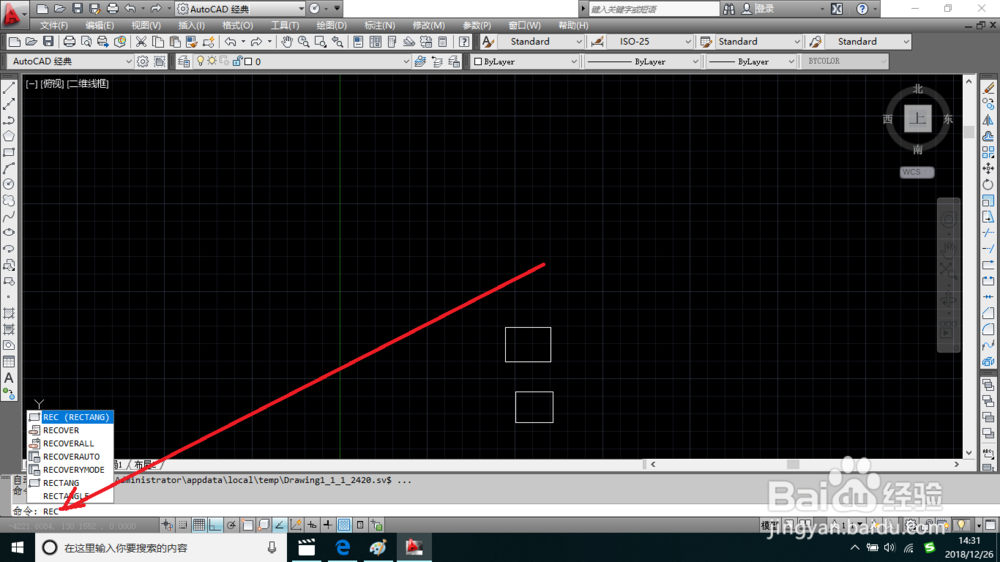Select the Spline tool

tap(9, 217)
